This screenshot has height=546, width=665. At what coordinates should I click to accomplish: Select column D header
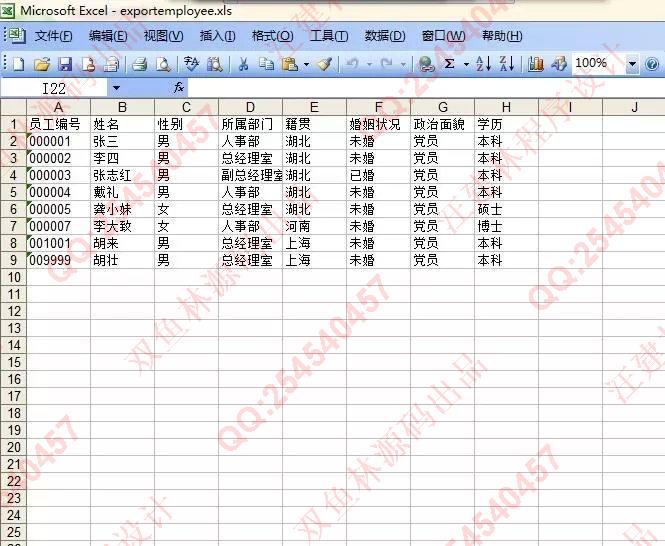tap(250, 107)
